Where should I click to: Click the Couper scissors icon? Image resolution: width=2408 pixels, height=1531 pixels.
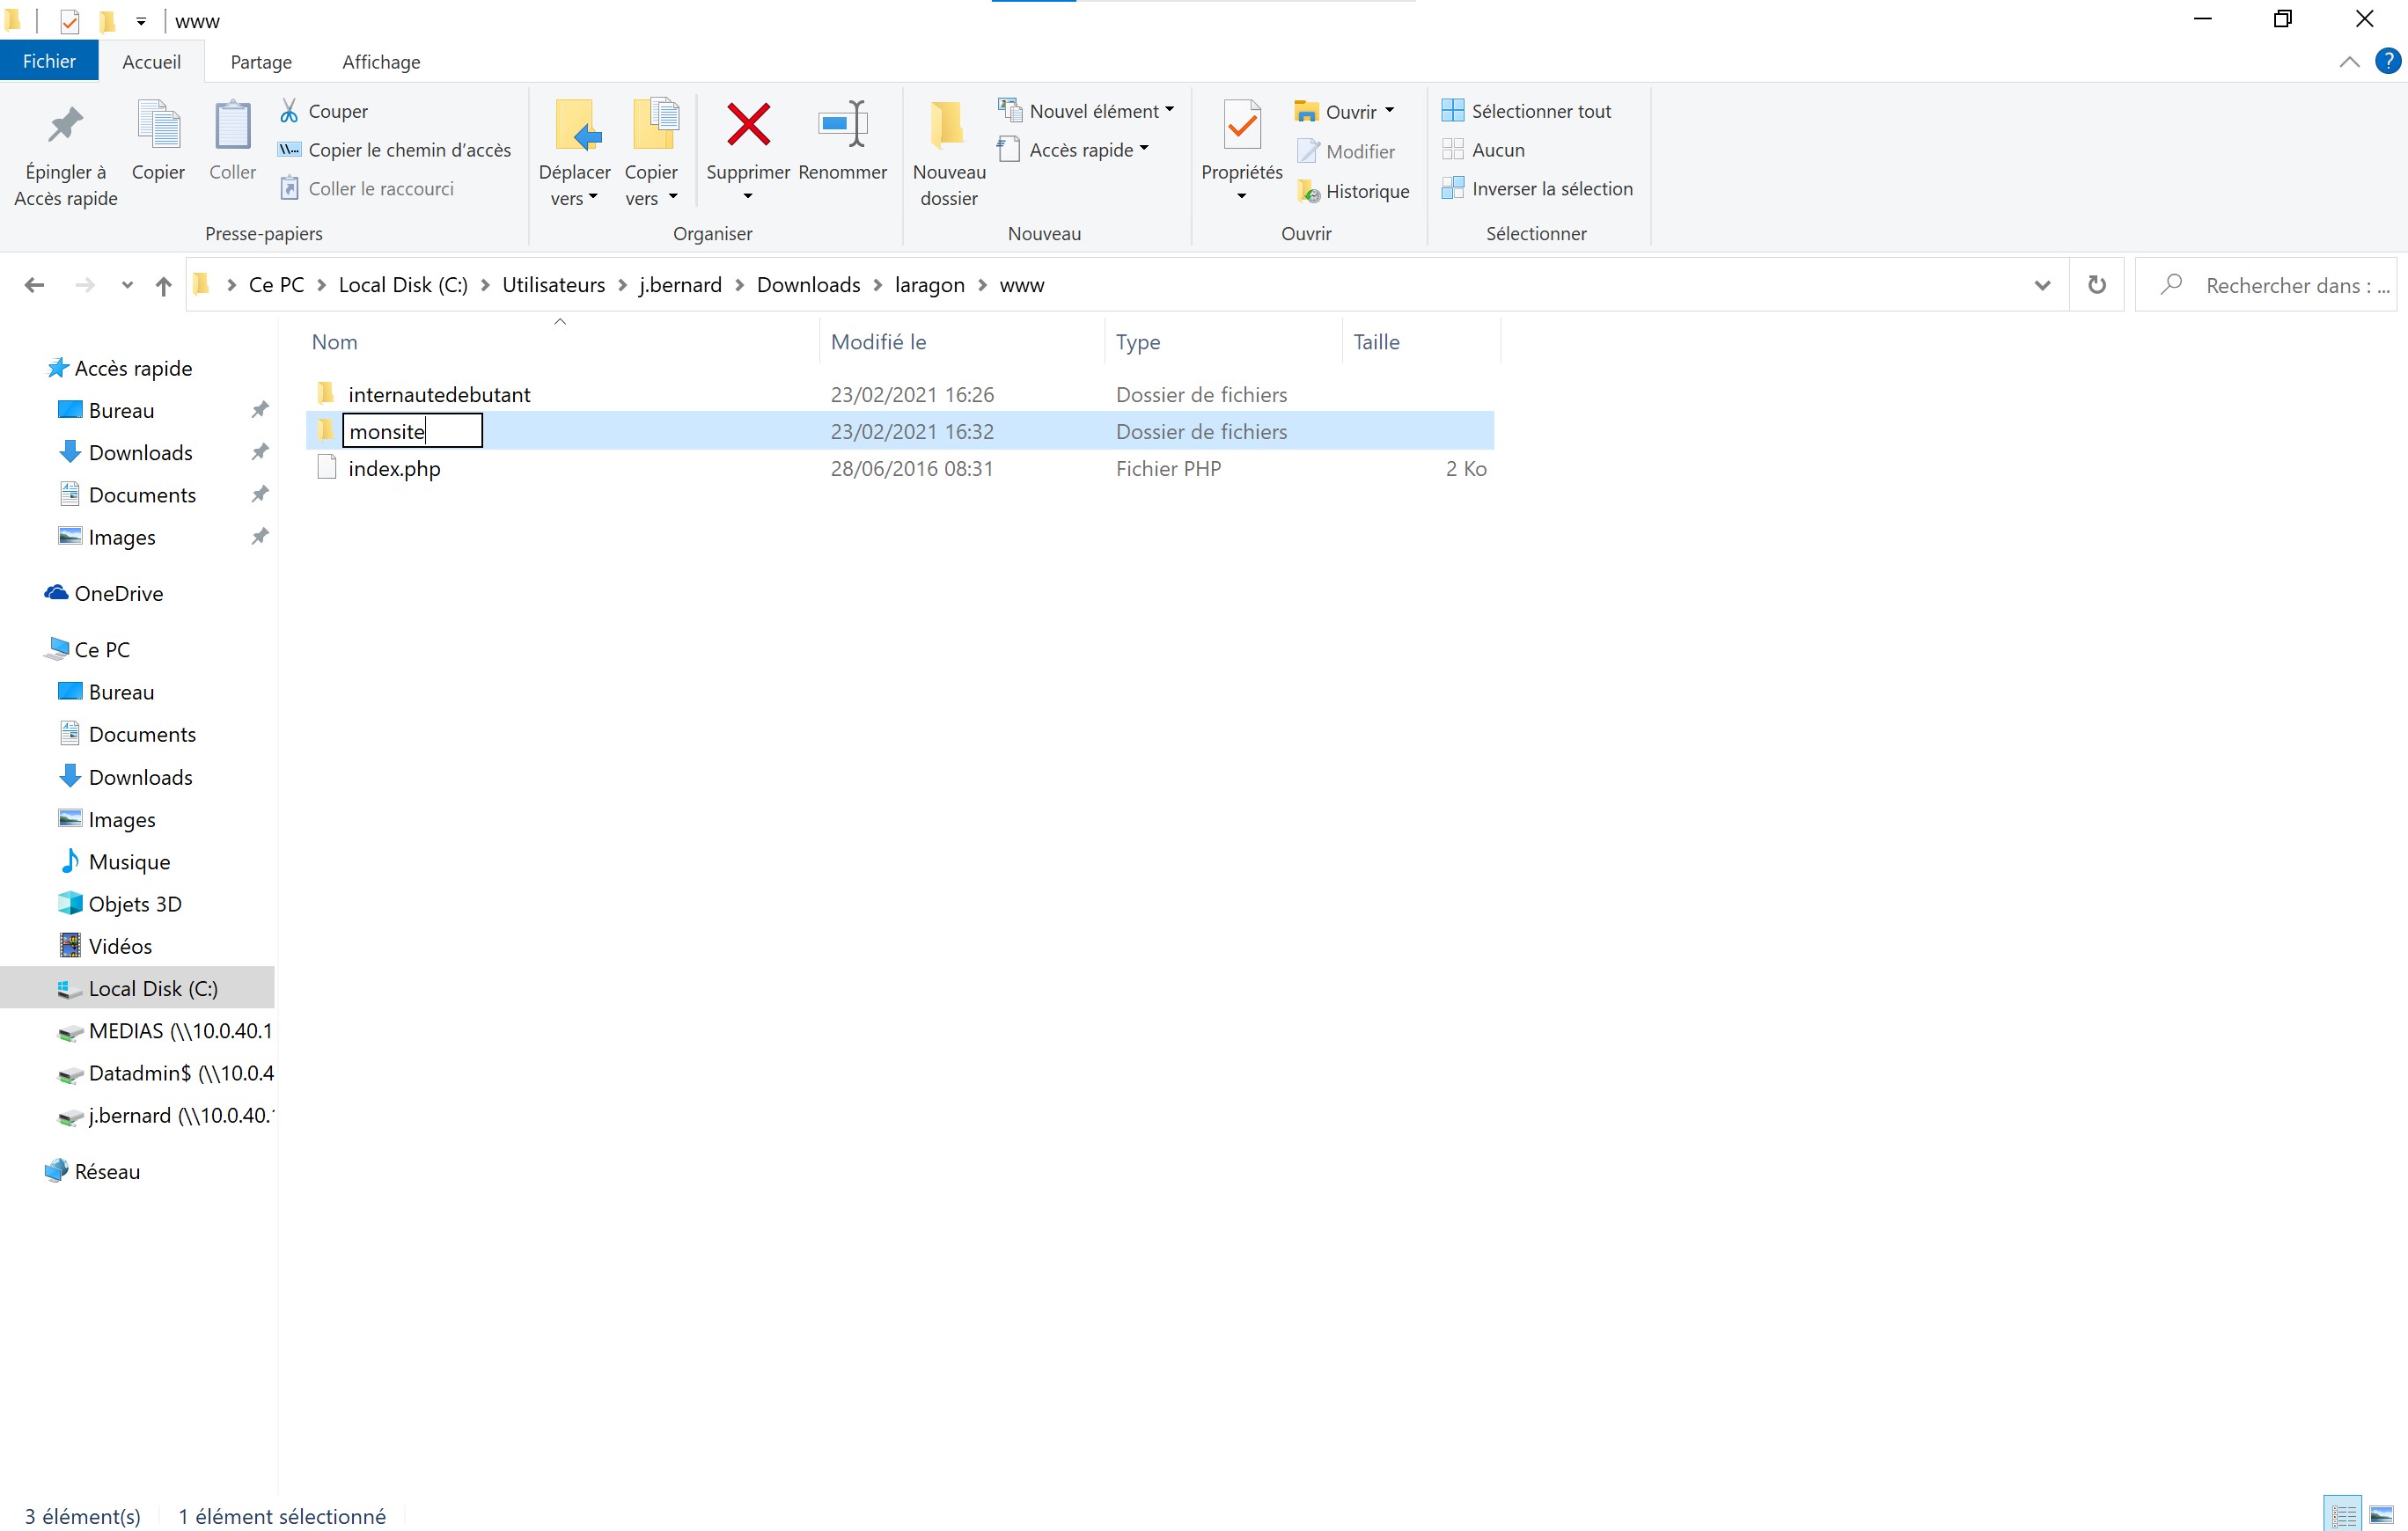click(x=289, y=111)
